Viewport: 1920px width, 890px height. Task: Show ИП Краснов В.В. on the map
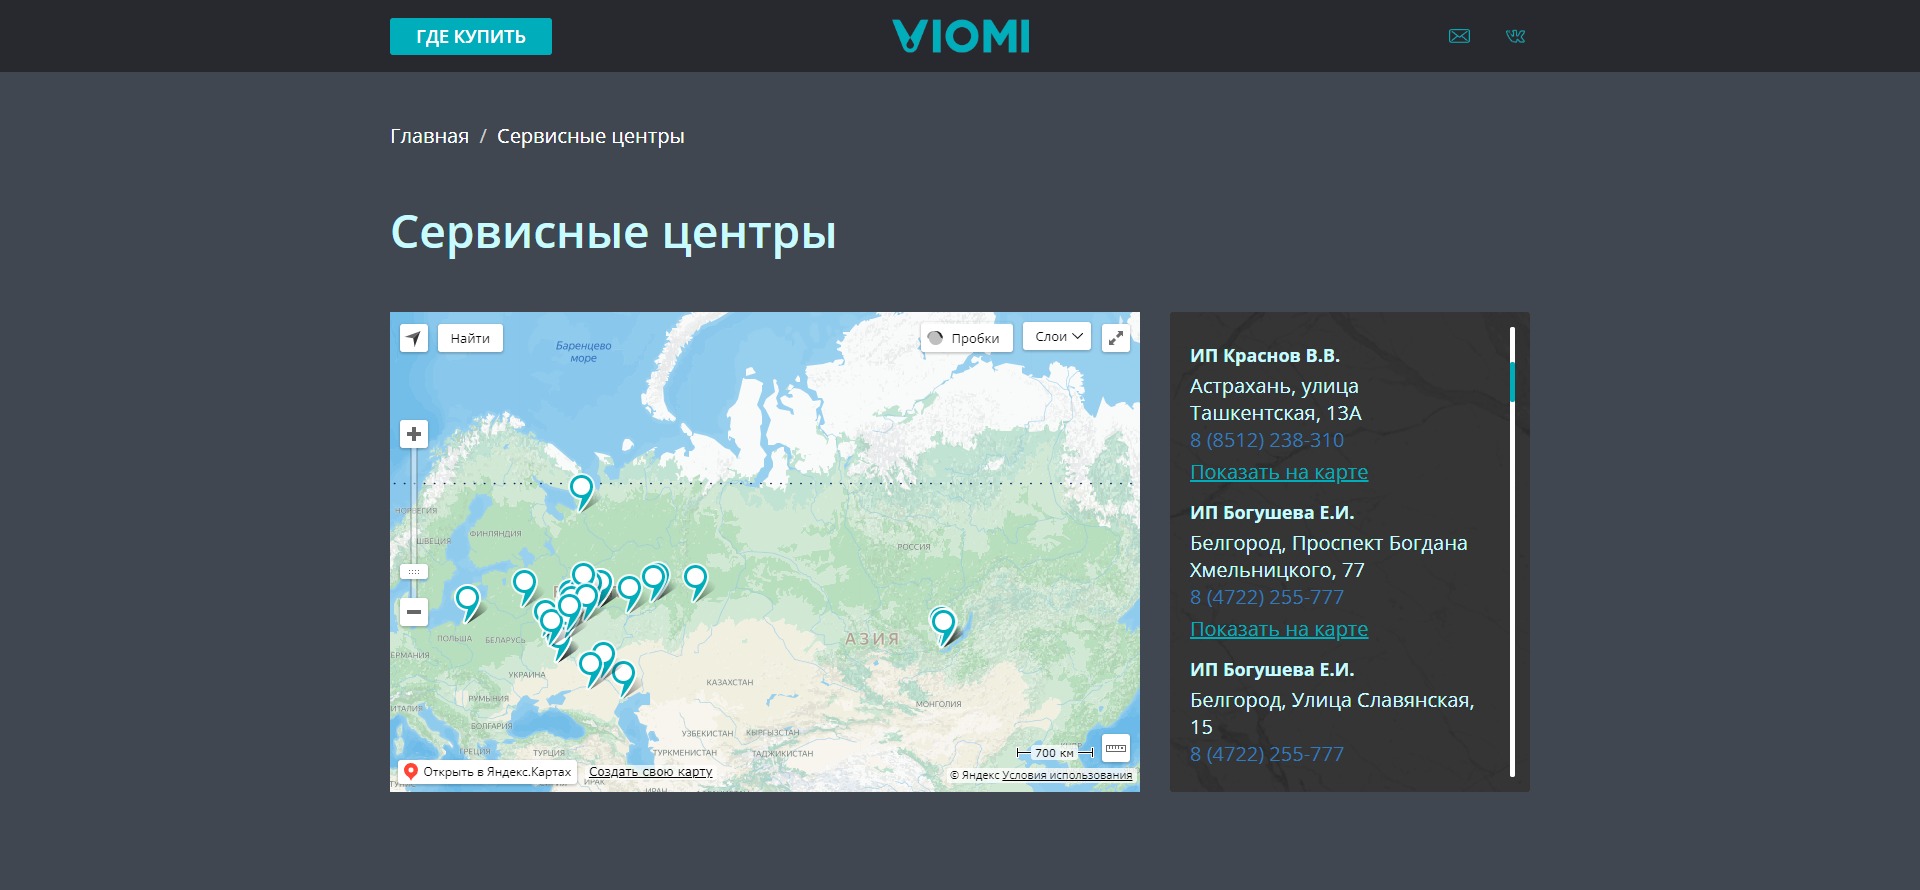tap(1279, 472)
